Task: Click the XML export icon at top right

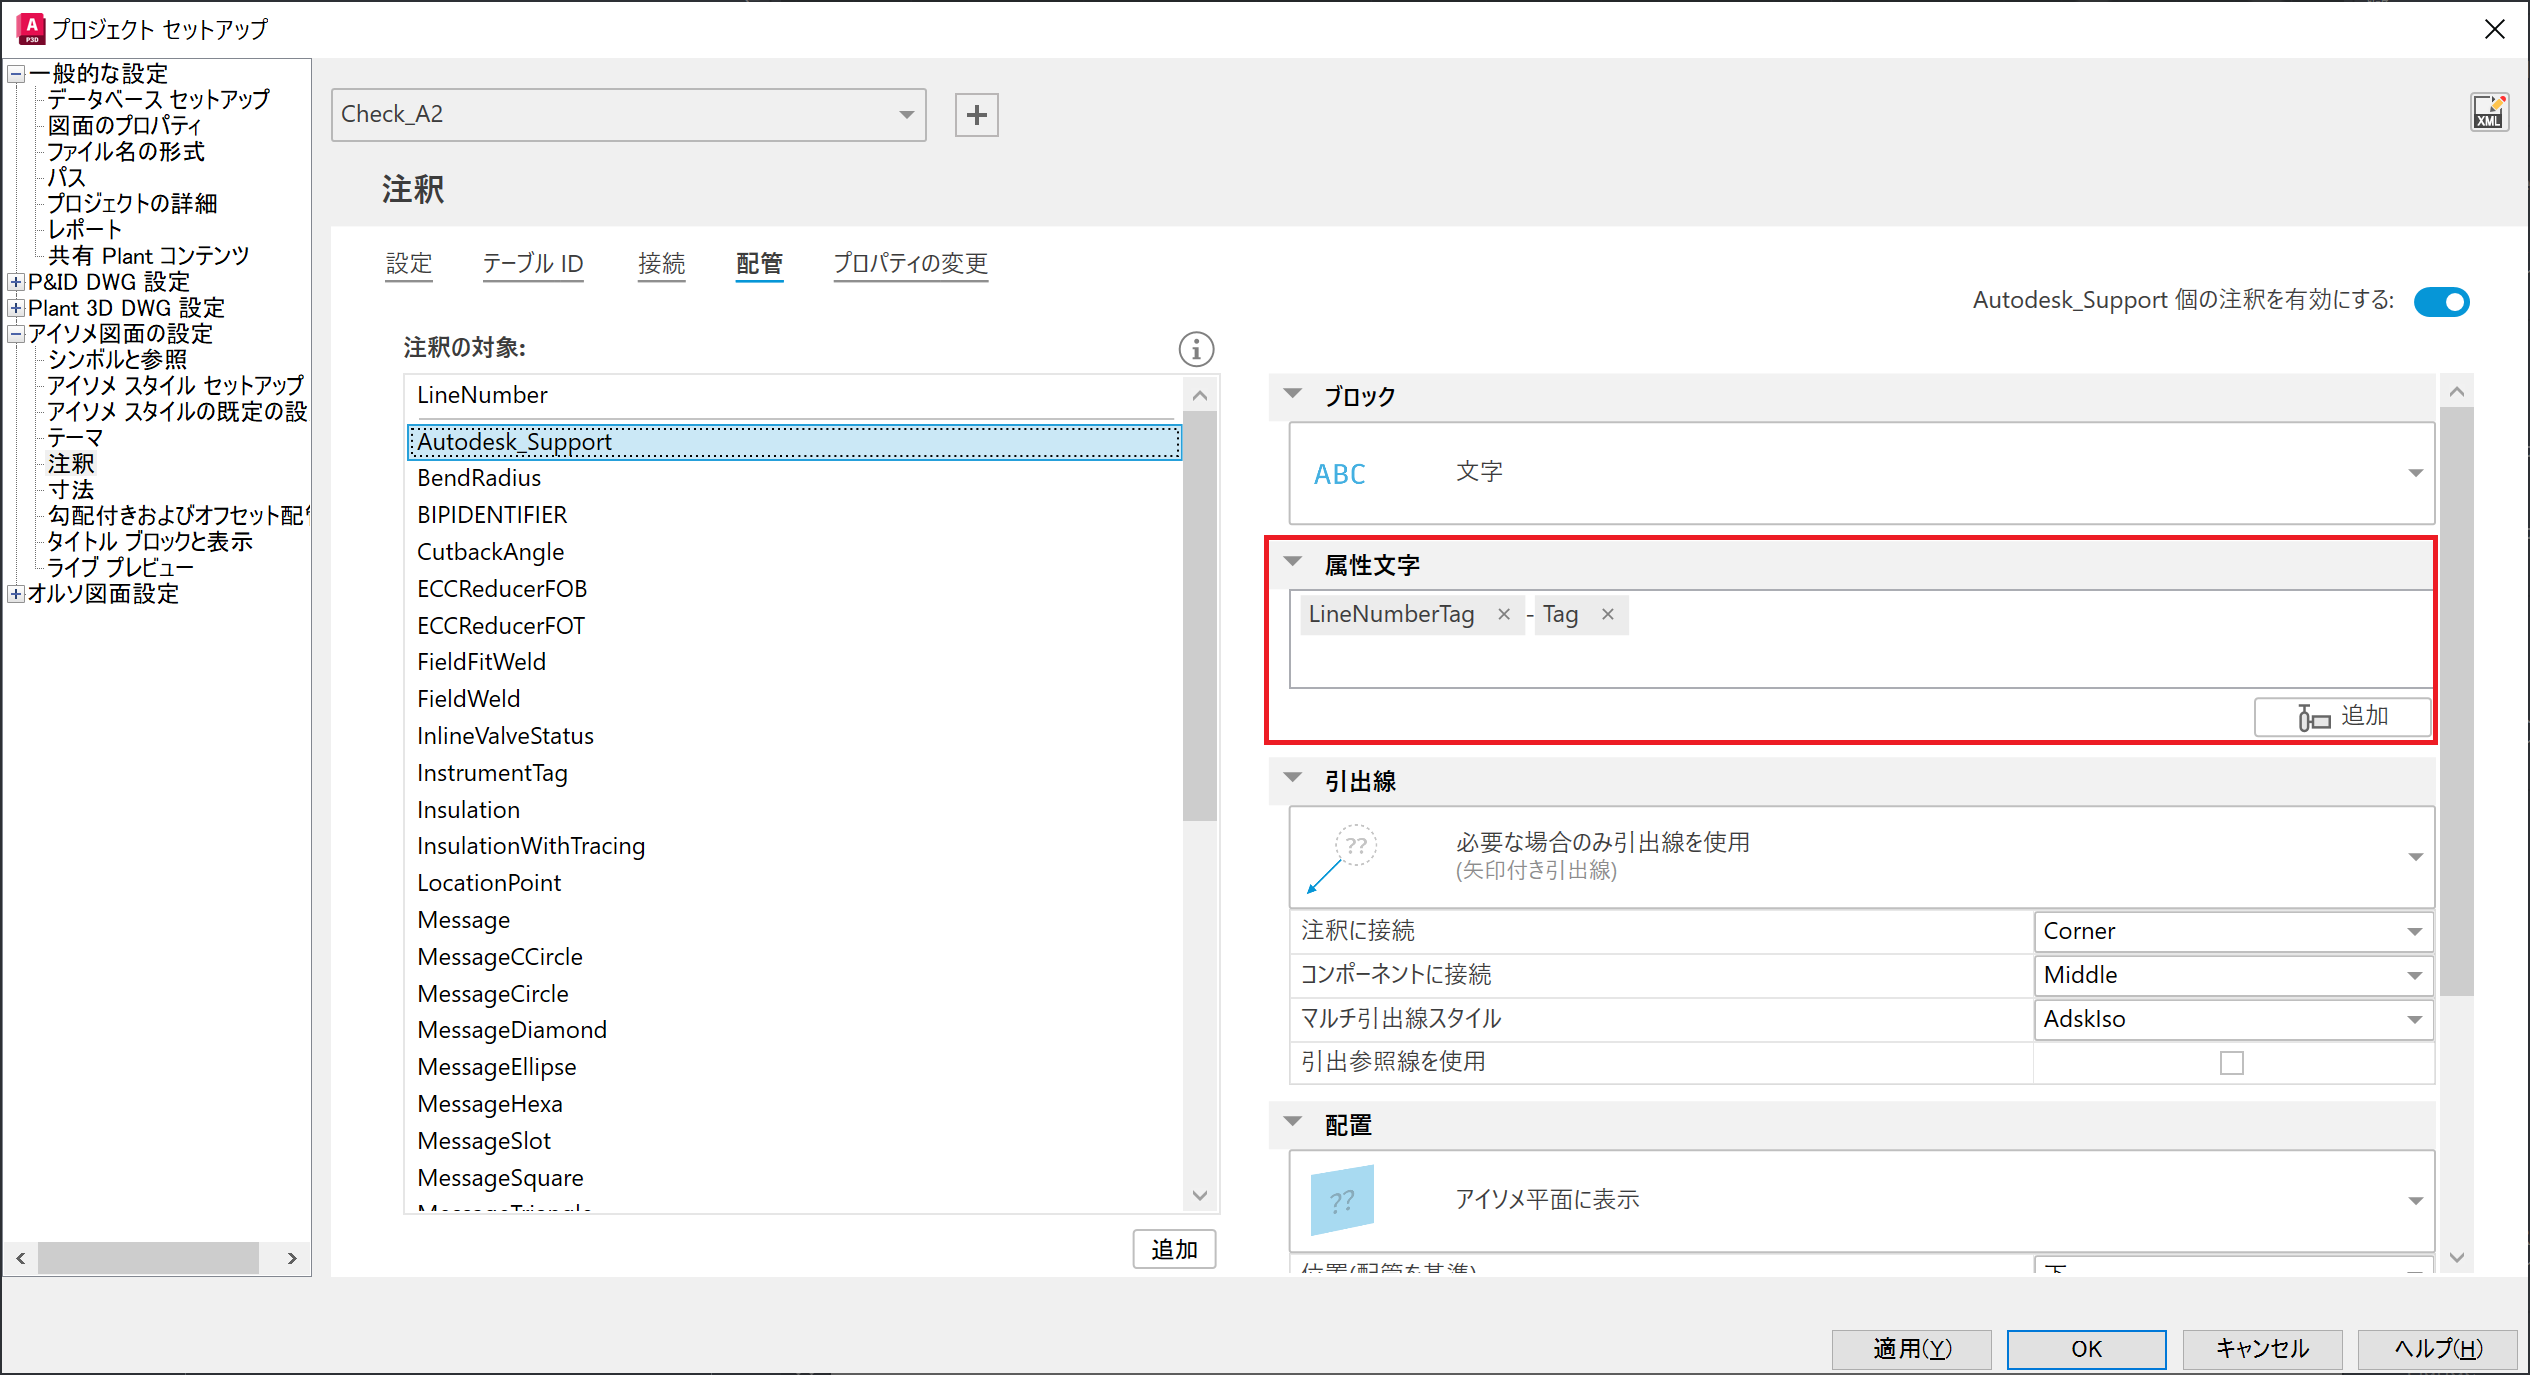Action: tap(2489, 112)
